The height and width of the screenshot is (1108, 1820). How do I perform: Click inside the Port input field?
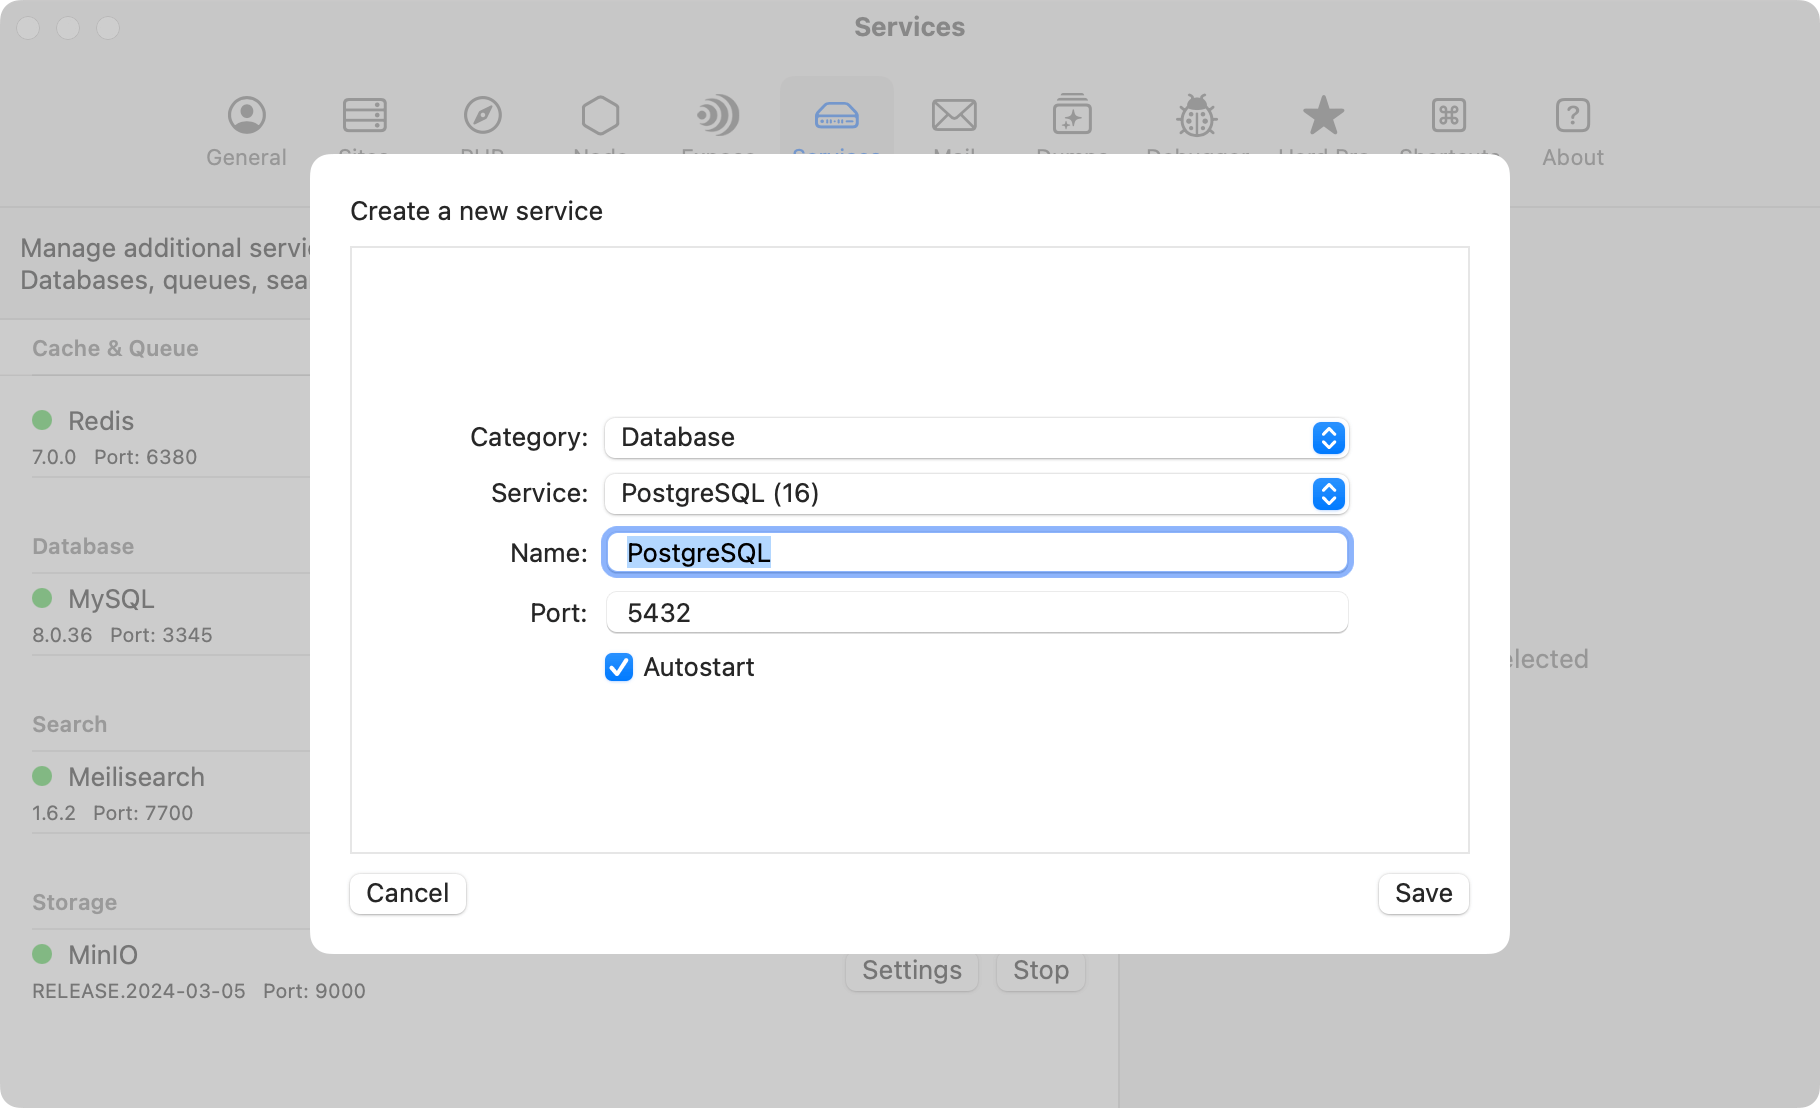976,612
